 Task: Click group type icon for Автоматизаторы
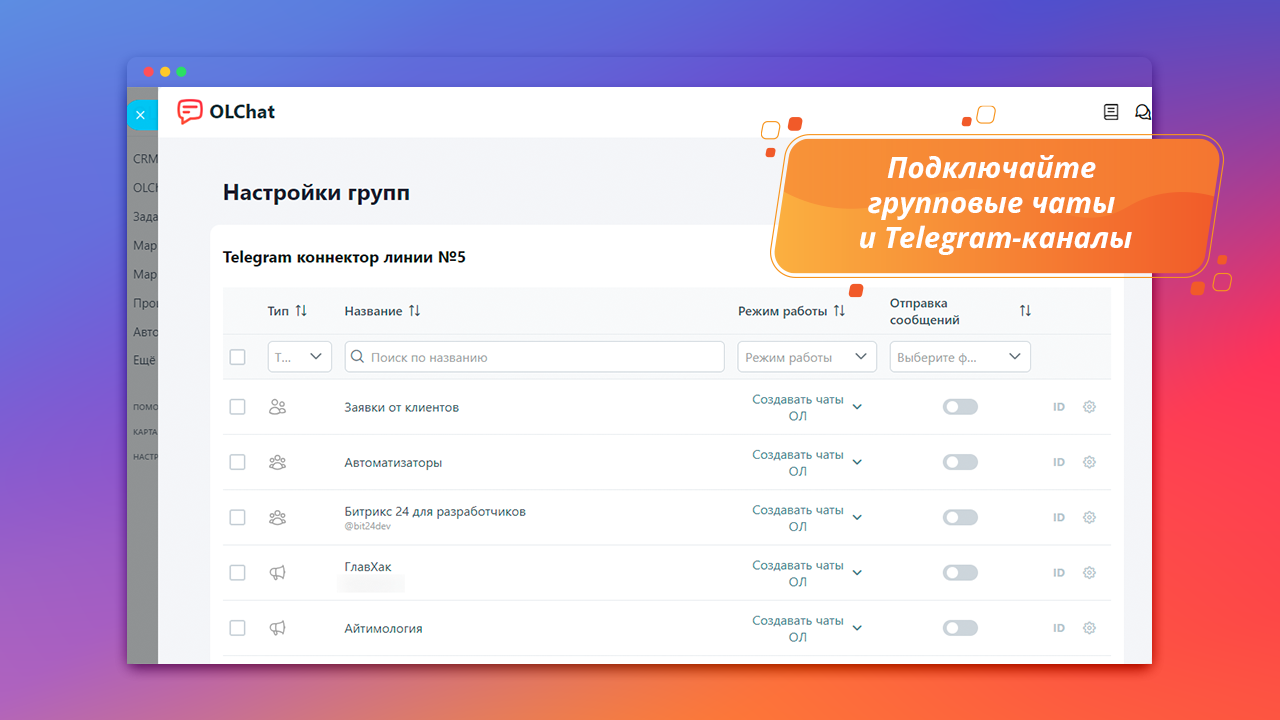click(x=278, y=462)
